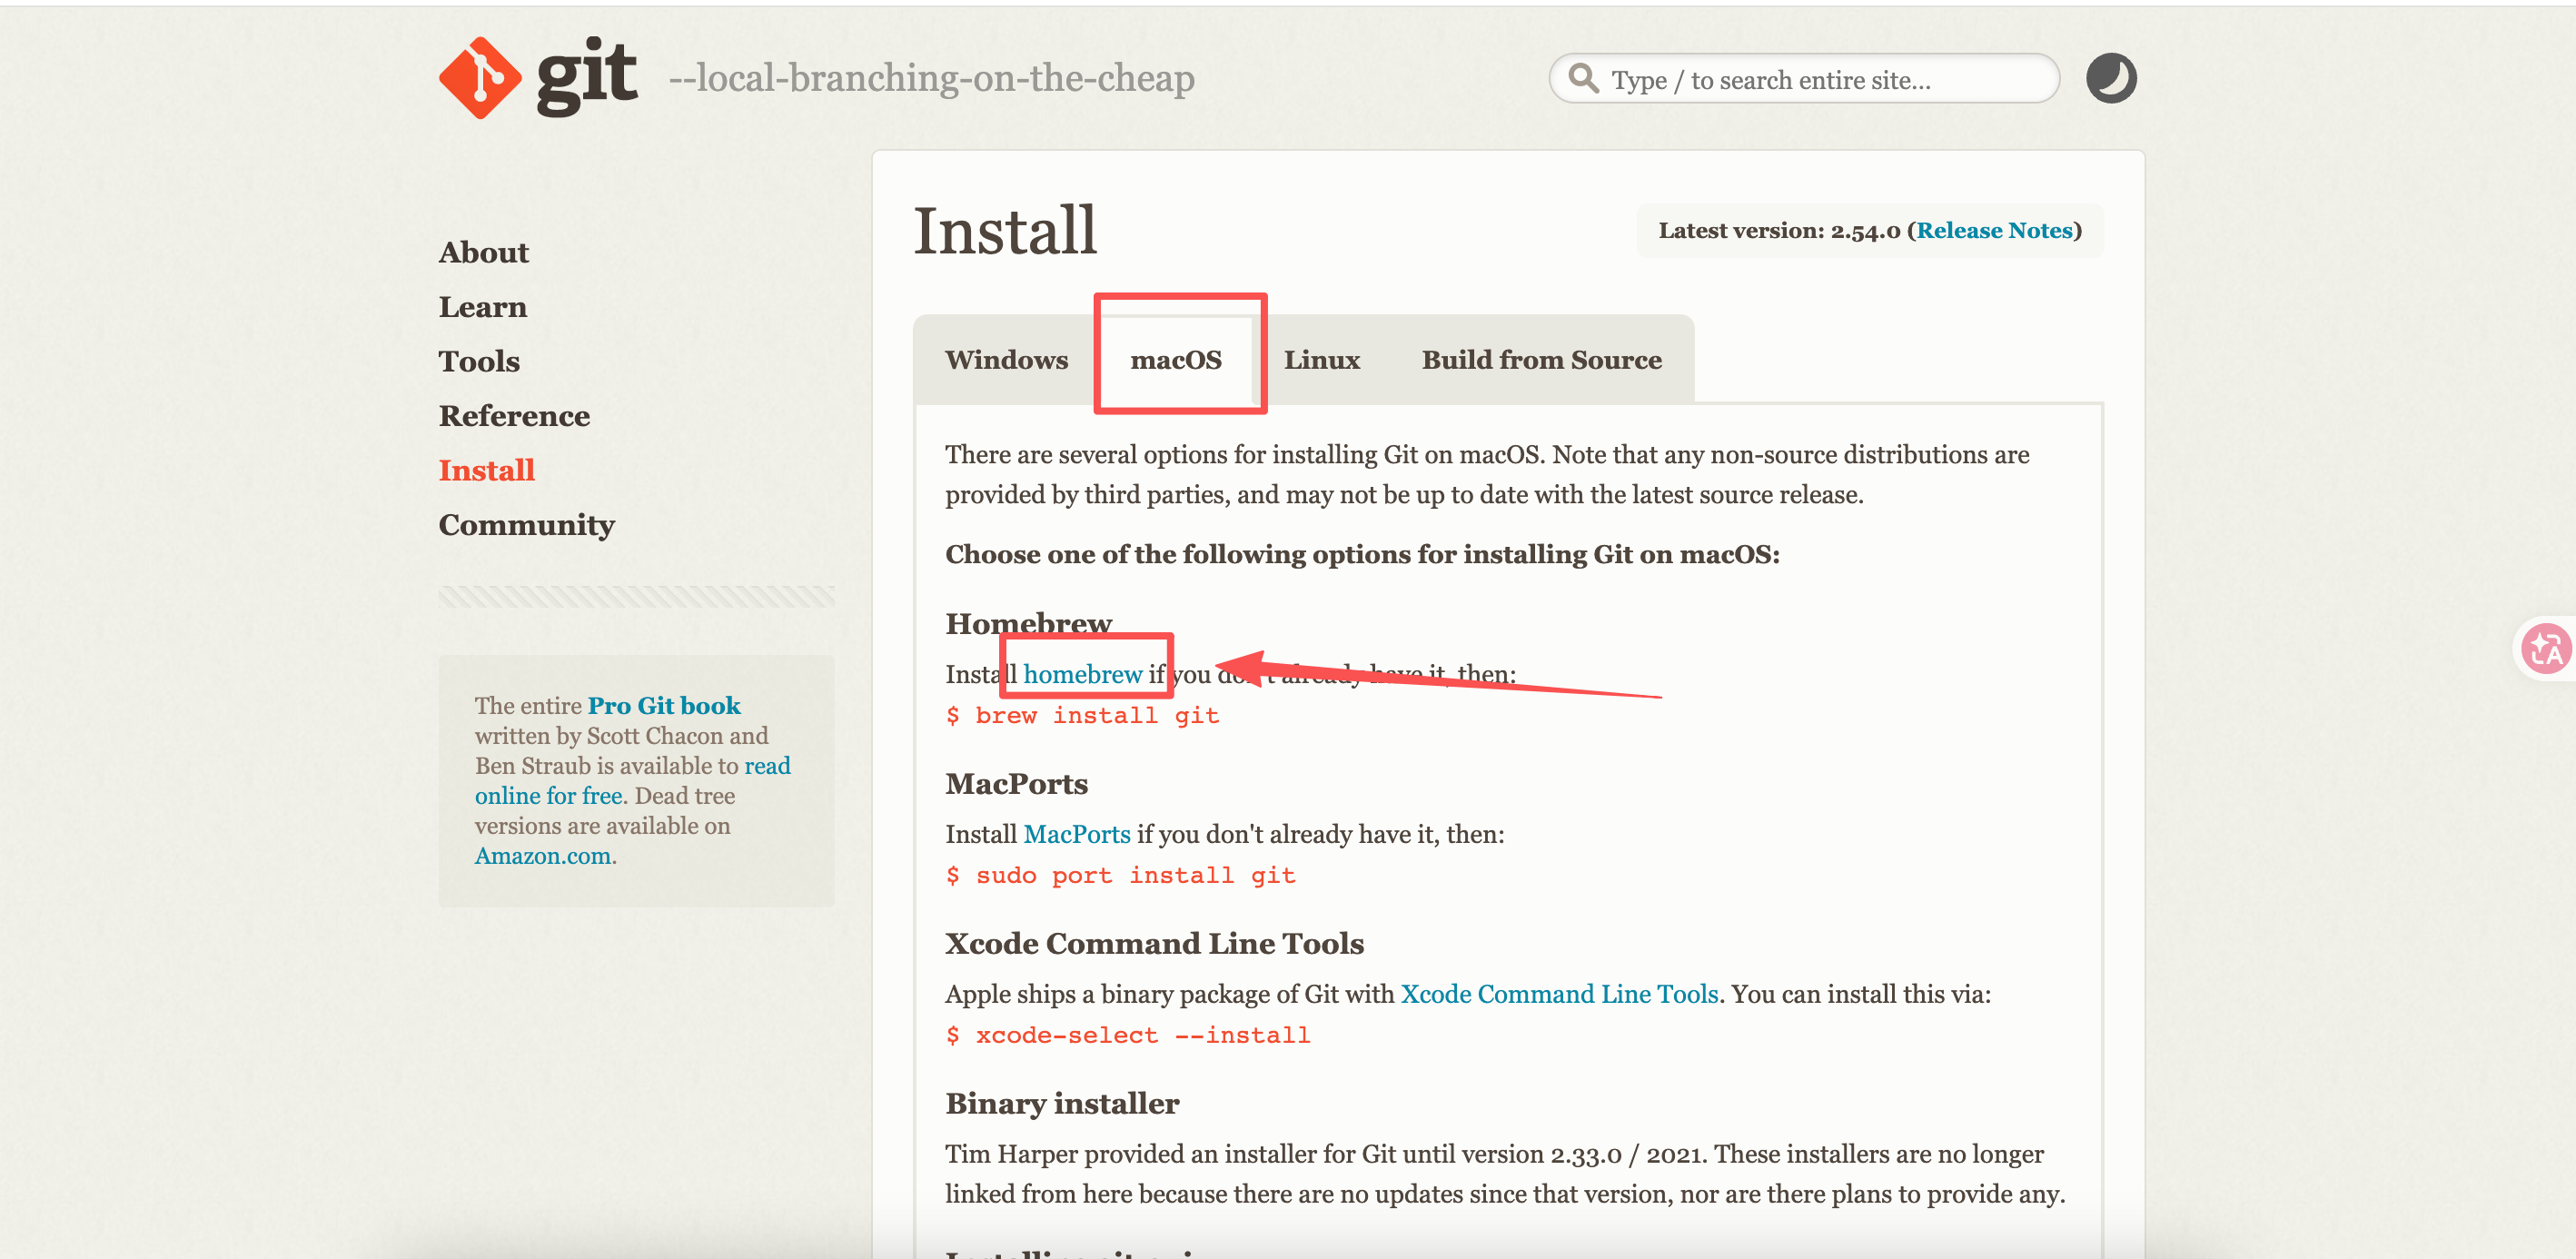Open the Pro Git book link
The width and height of the screenshot is (2576, 1259).
pyautogui.click(x=663, y=706)
